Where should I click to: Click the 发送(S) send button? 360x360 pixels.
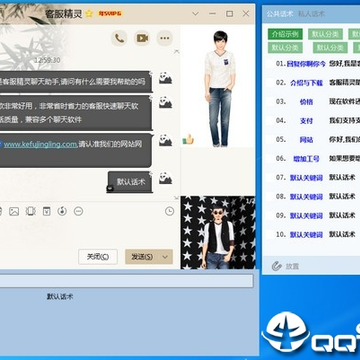(143, 257)
